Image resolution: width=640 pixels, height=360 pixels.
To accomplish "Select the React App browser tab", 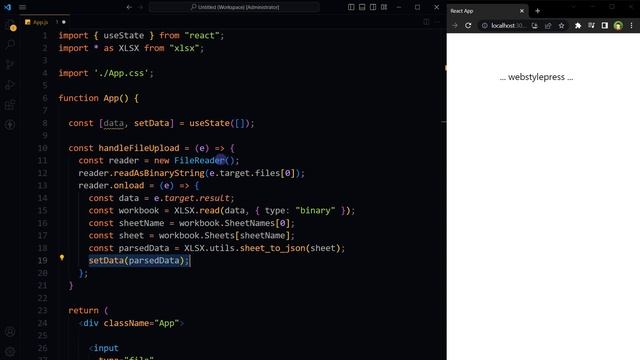I will tap(486, 11).
